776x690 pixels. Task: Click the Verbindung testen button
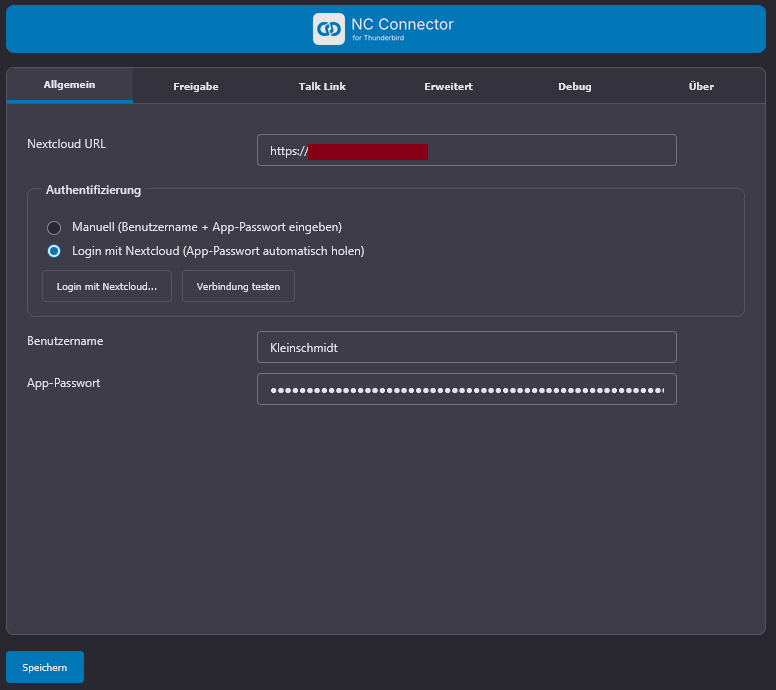(x=238, y=286)
